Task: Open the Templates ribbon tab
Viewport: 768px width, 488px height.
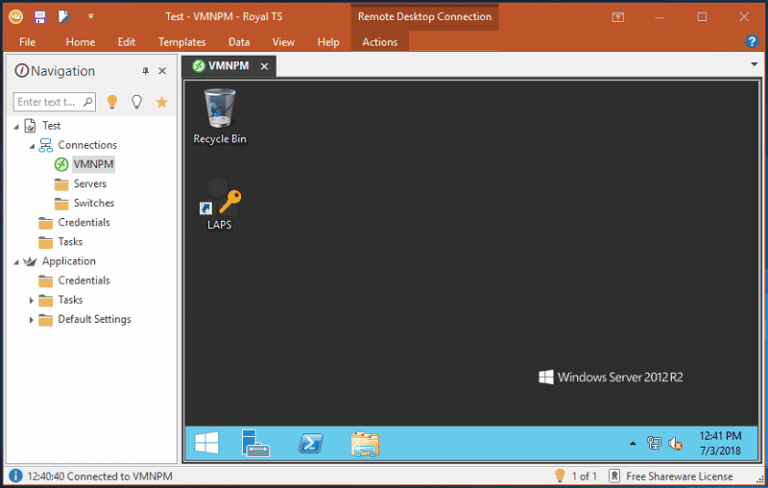Action: [182, 42]
